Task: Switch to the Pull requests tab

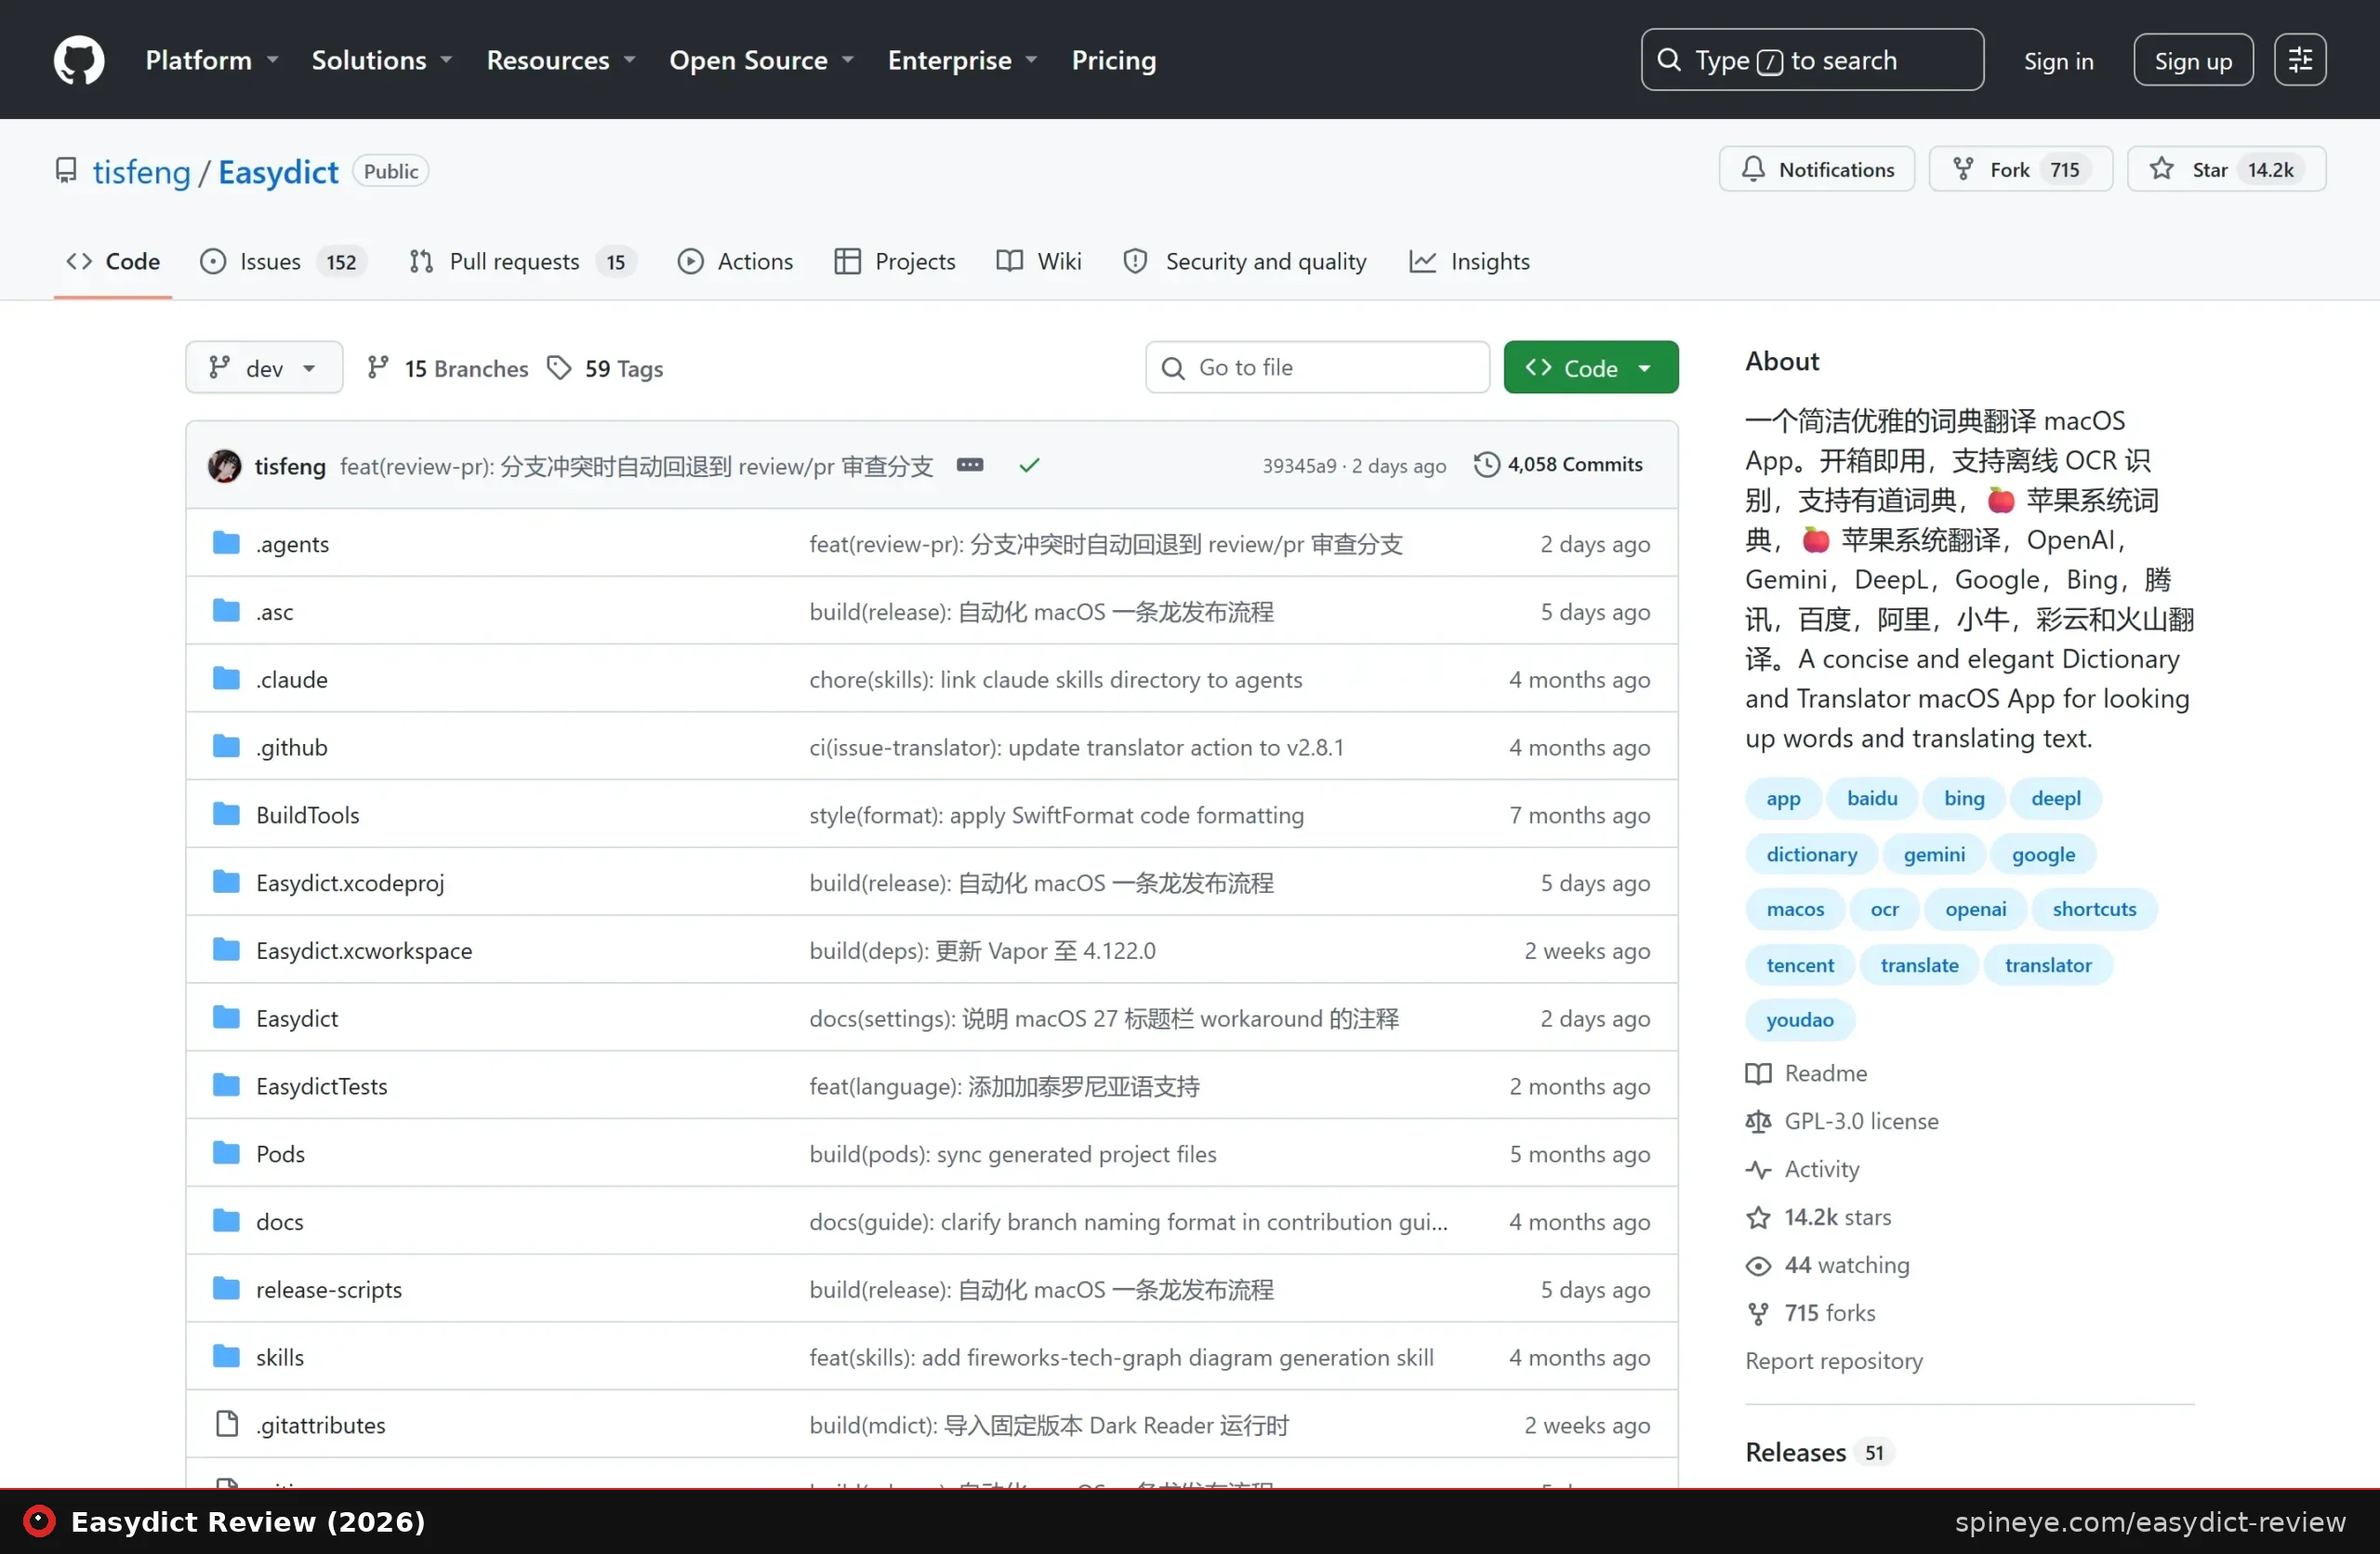Action: pyautogui.click(x=522, y=261)
